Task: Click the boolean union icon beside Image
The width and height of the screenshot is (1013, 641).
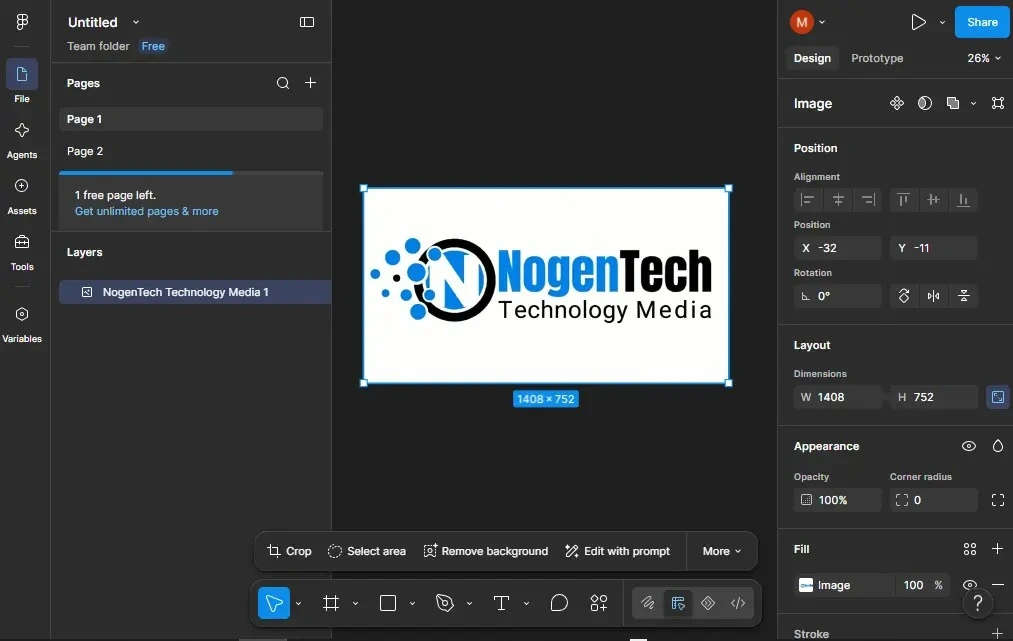Action: pyautogui.click(x=953, y=103)
